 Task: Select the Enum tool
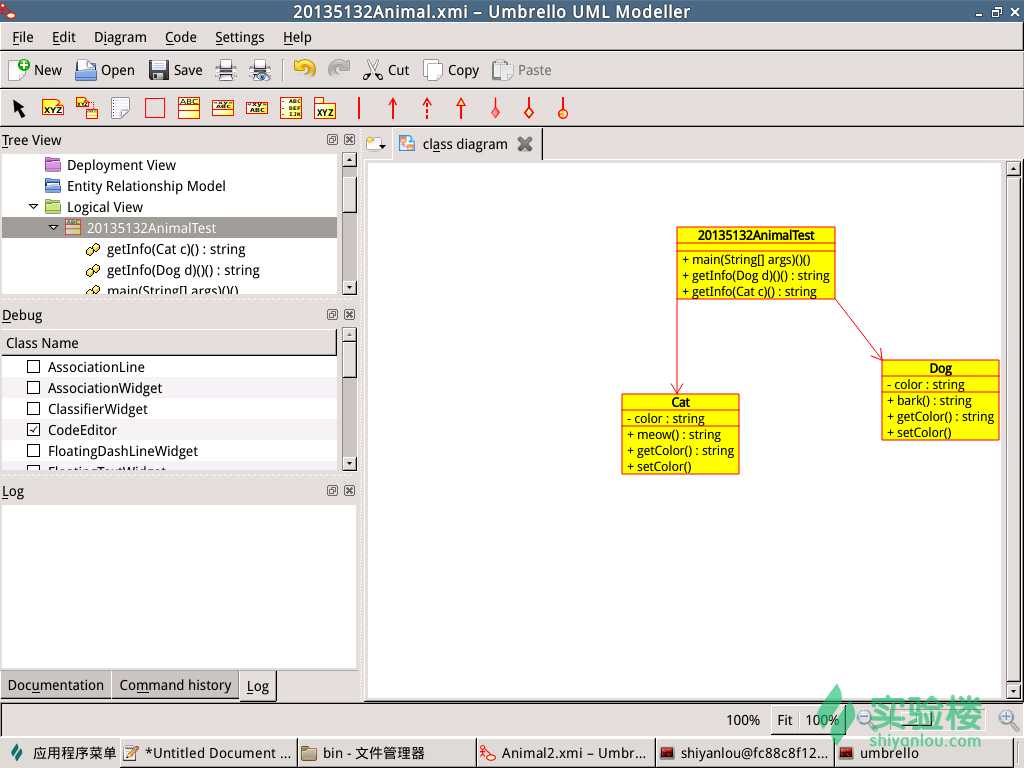click(291, 108)
